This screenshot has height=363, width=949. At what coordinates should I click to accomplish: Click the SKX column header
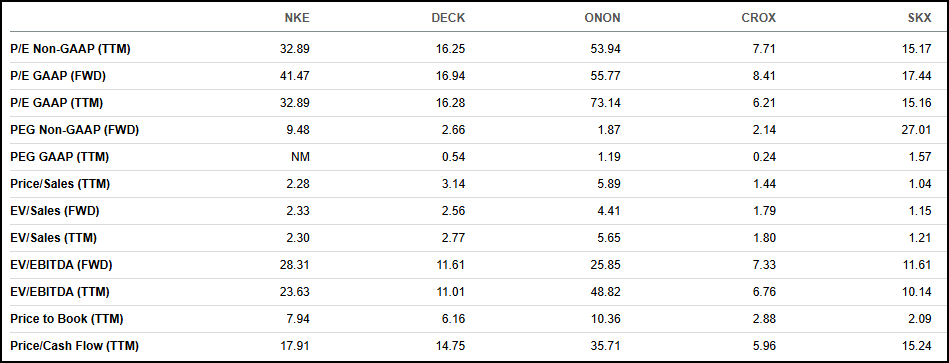tap(919, 18)
